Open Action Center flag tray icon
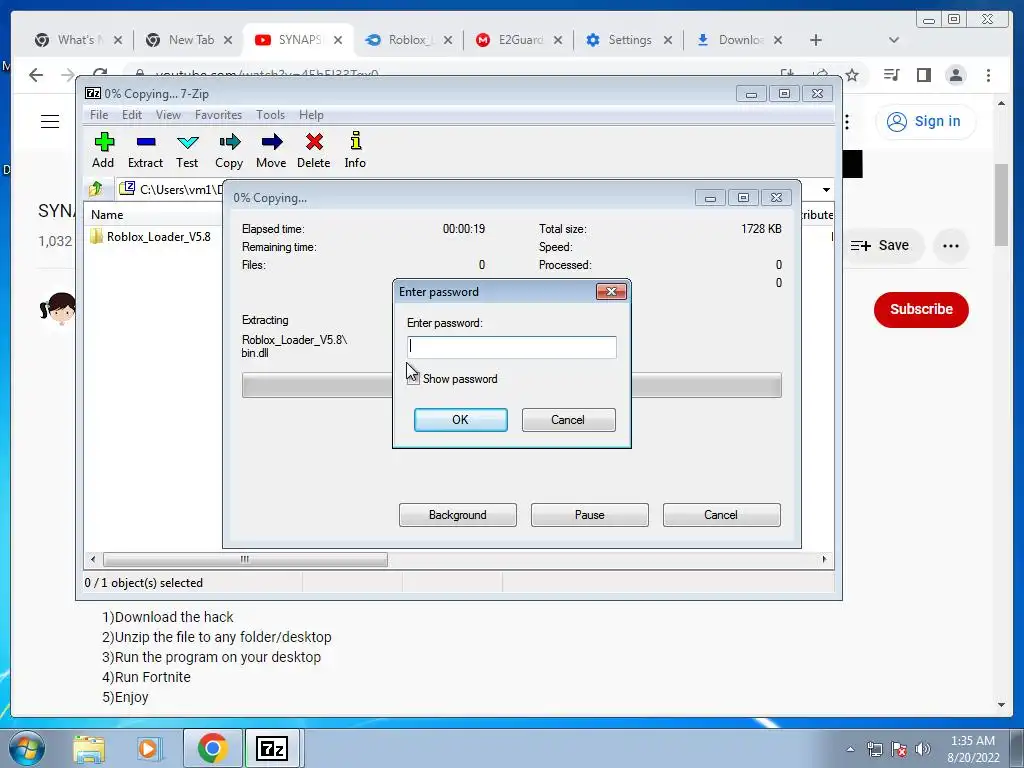This screenshot has height=768, width=1024. click(x=899, y=749)
